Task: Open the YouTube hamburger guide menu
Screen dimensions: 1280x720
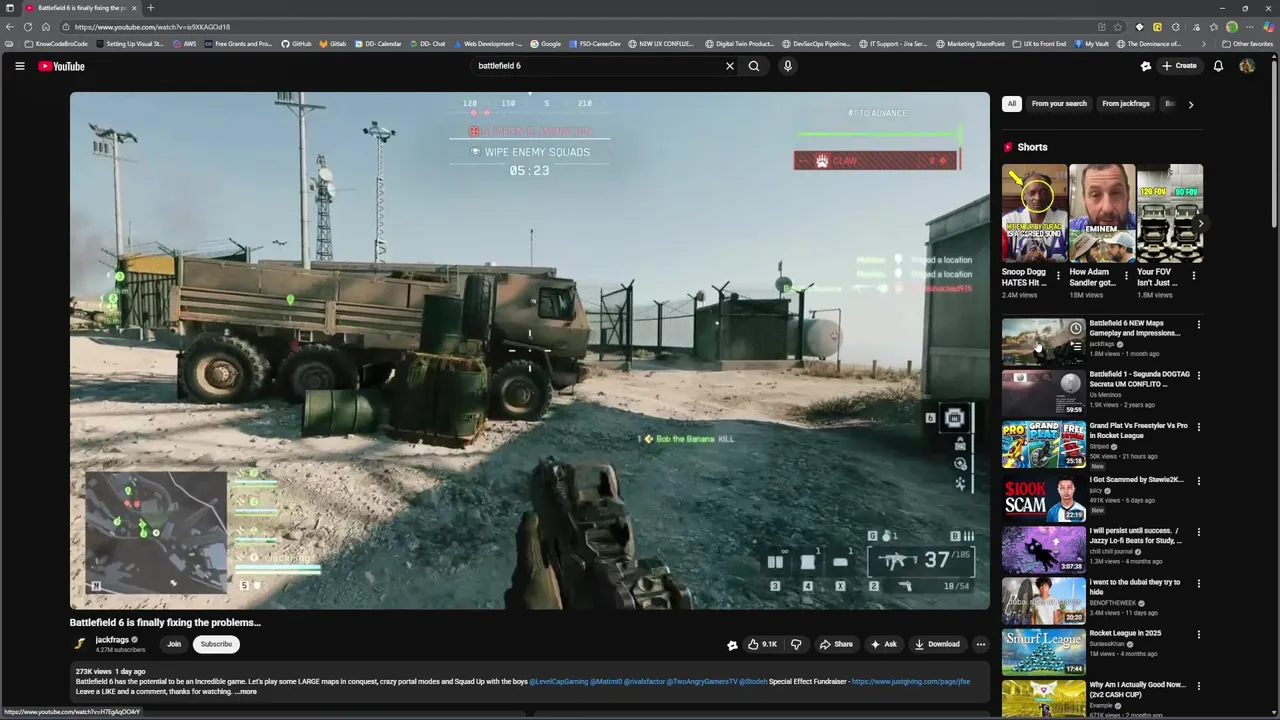Action: click(19, 66)
